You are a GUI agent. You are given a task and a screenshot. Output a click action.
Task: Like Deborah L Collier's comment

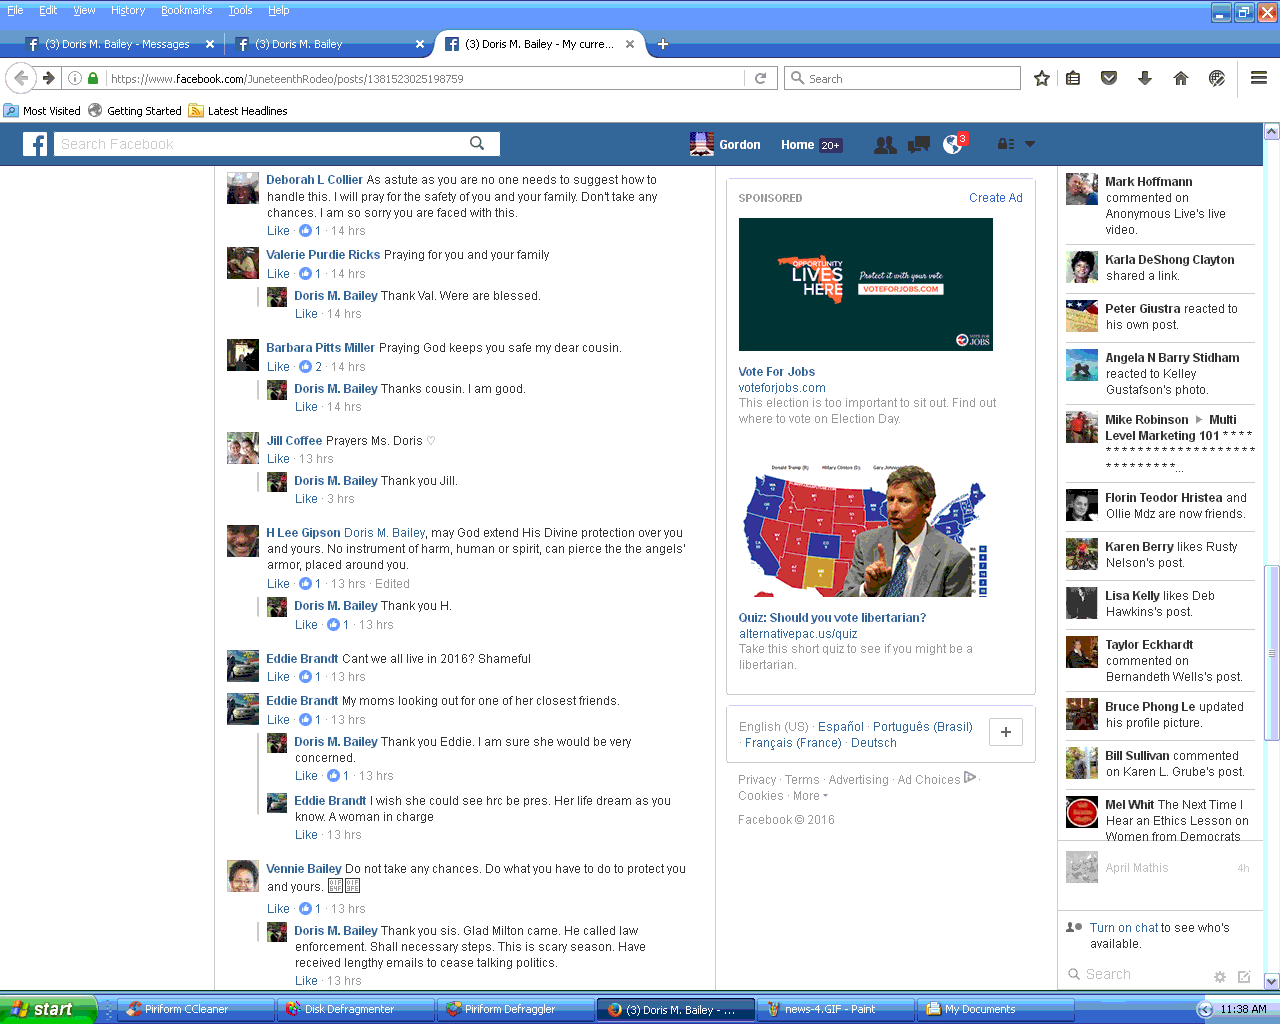pyautogui.click(x=278, y=231)
